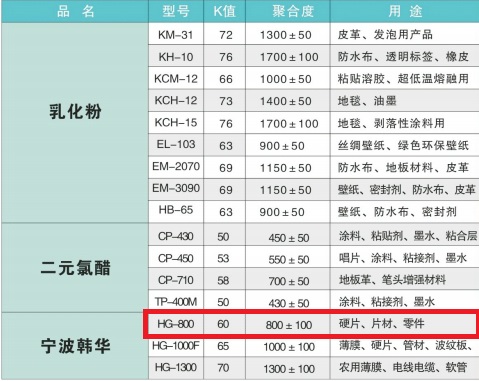Click K value 69 in EM-2070 row
The width and height of the screenshot is (479, 381).
[226, 168]
